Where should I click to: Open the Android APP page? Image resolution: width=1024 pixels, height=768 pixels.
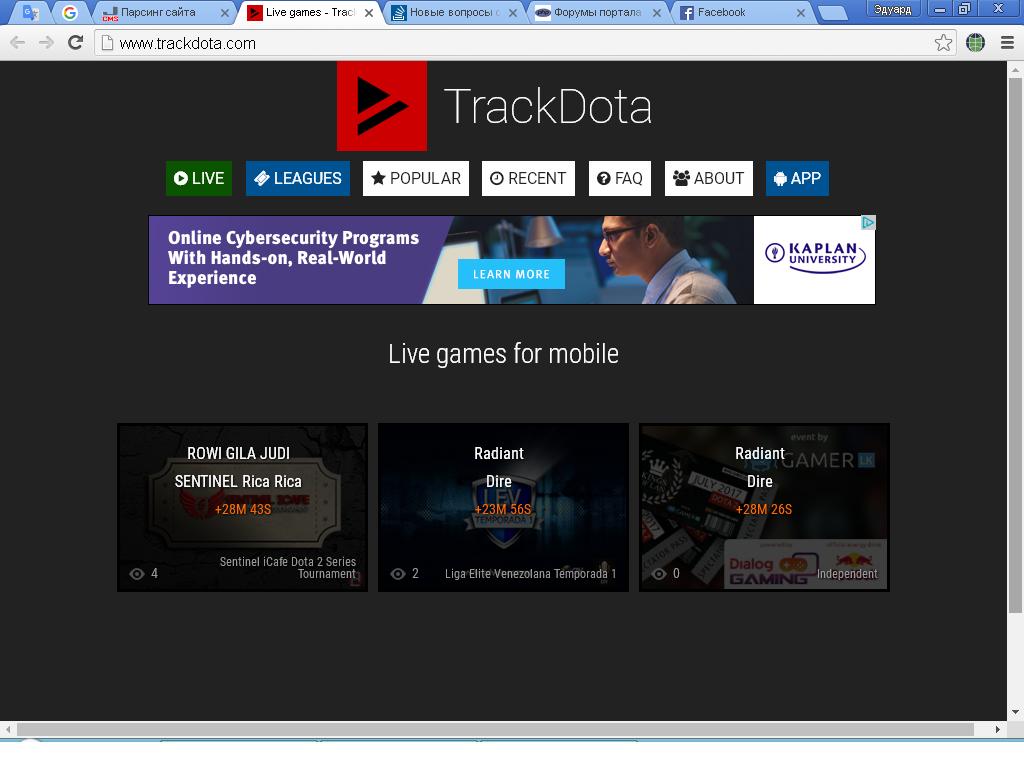pyautogui.click(x=797, y=178)
